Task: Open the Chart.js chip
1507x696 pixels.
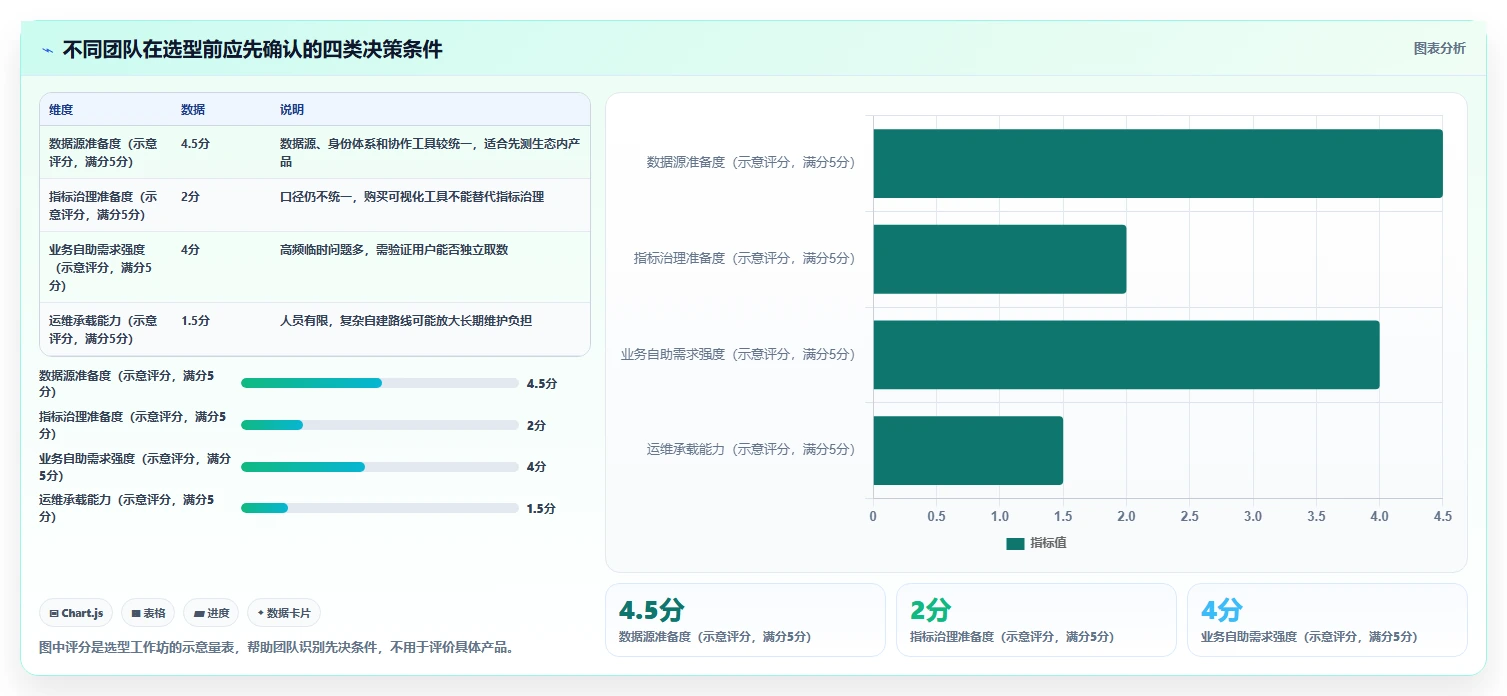Action: click(x=76, y=613)
